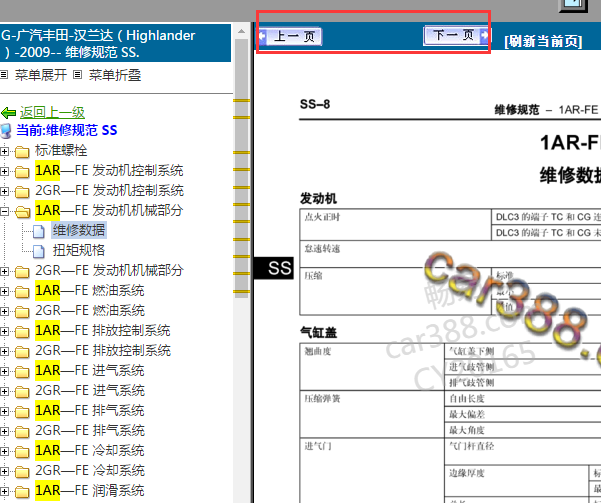Viewport: 601px width, 503px height.
Task: Expand 1AR—FE 发动机控制系统 node
Action: tap(4, 171)
